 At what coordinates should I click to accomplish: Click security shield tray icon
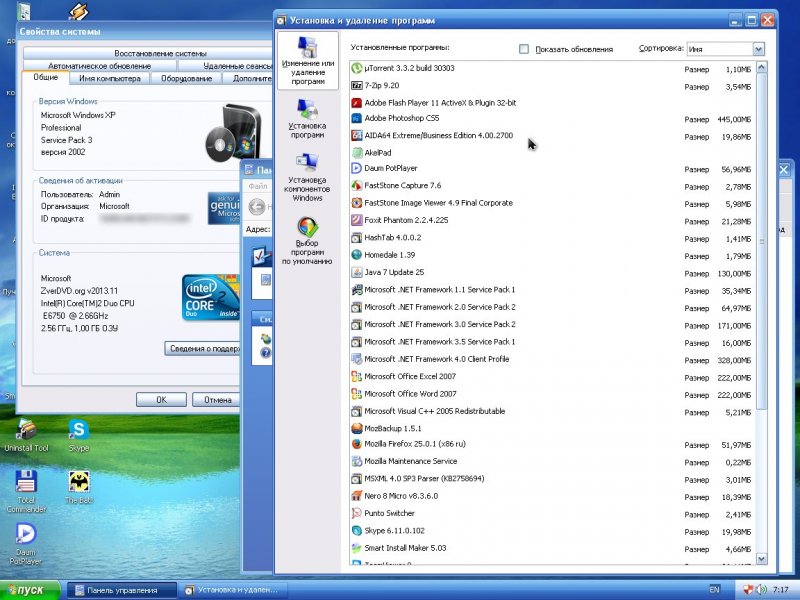[748, 590]
